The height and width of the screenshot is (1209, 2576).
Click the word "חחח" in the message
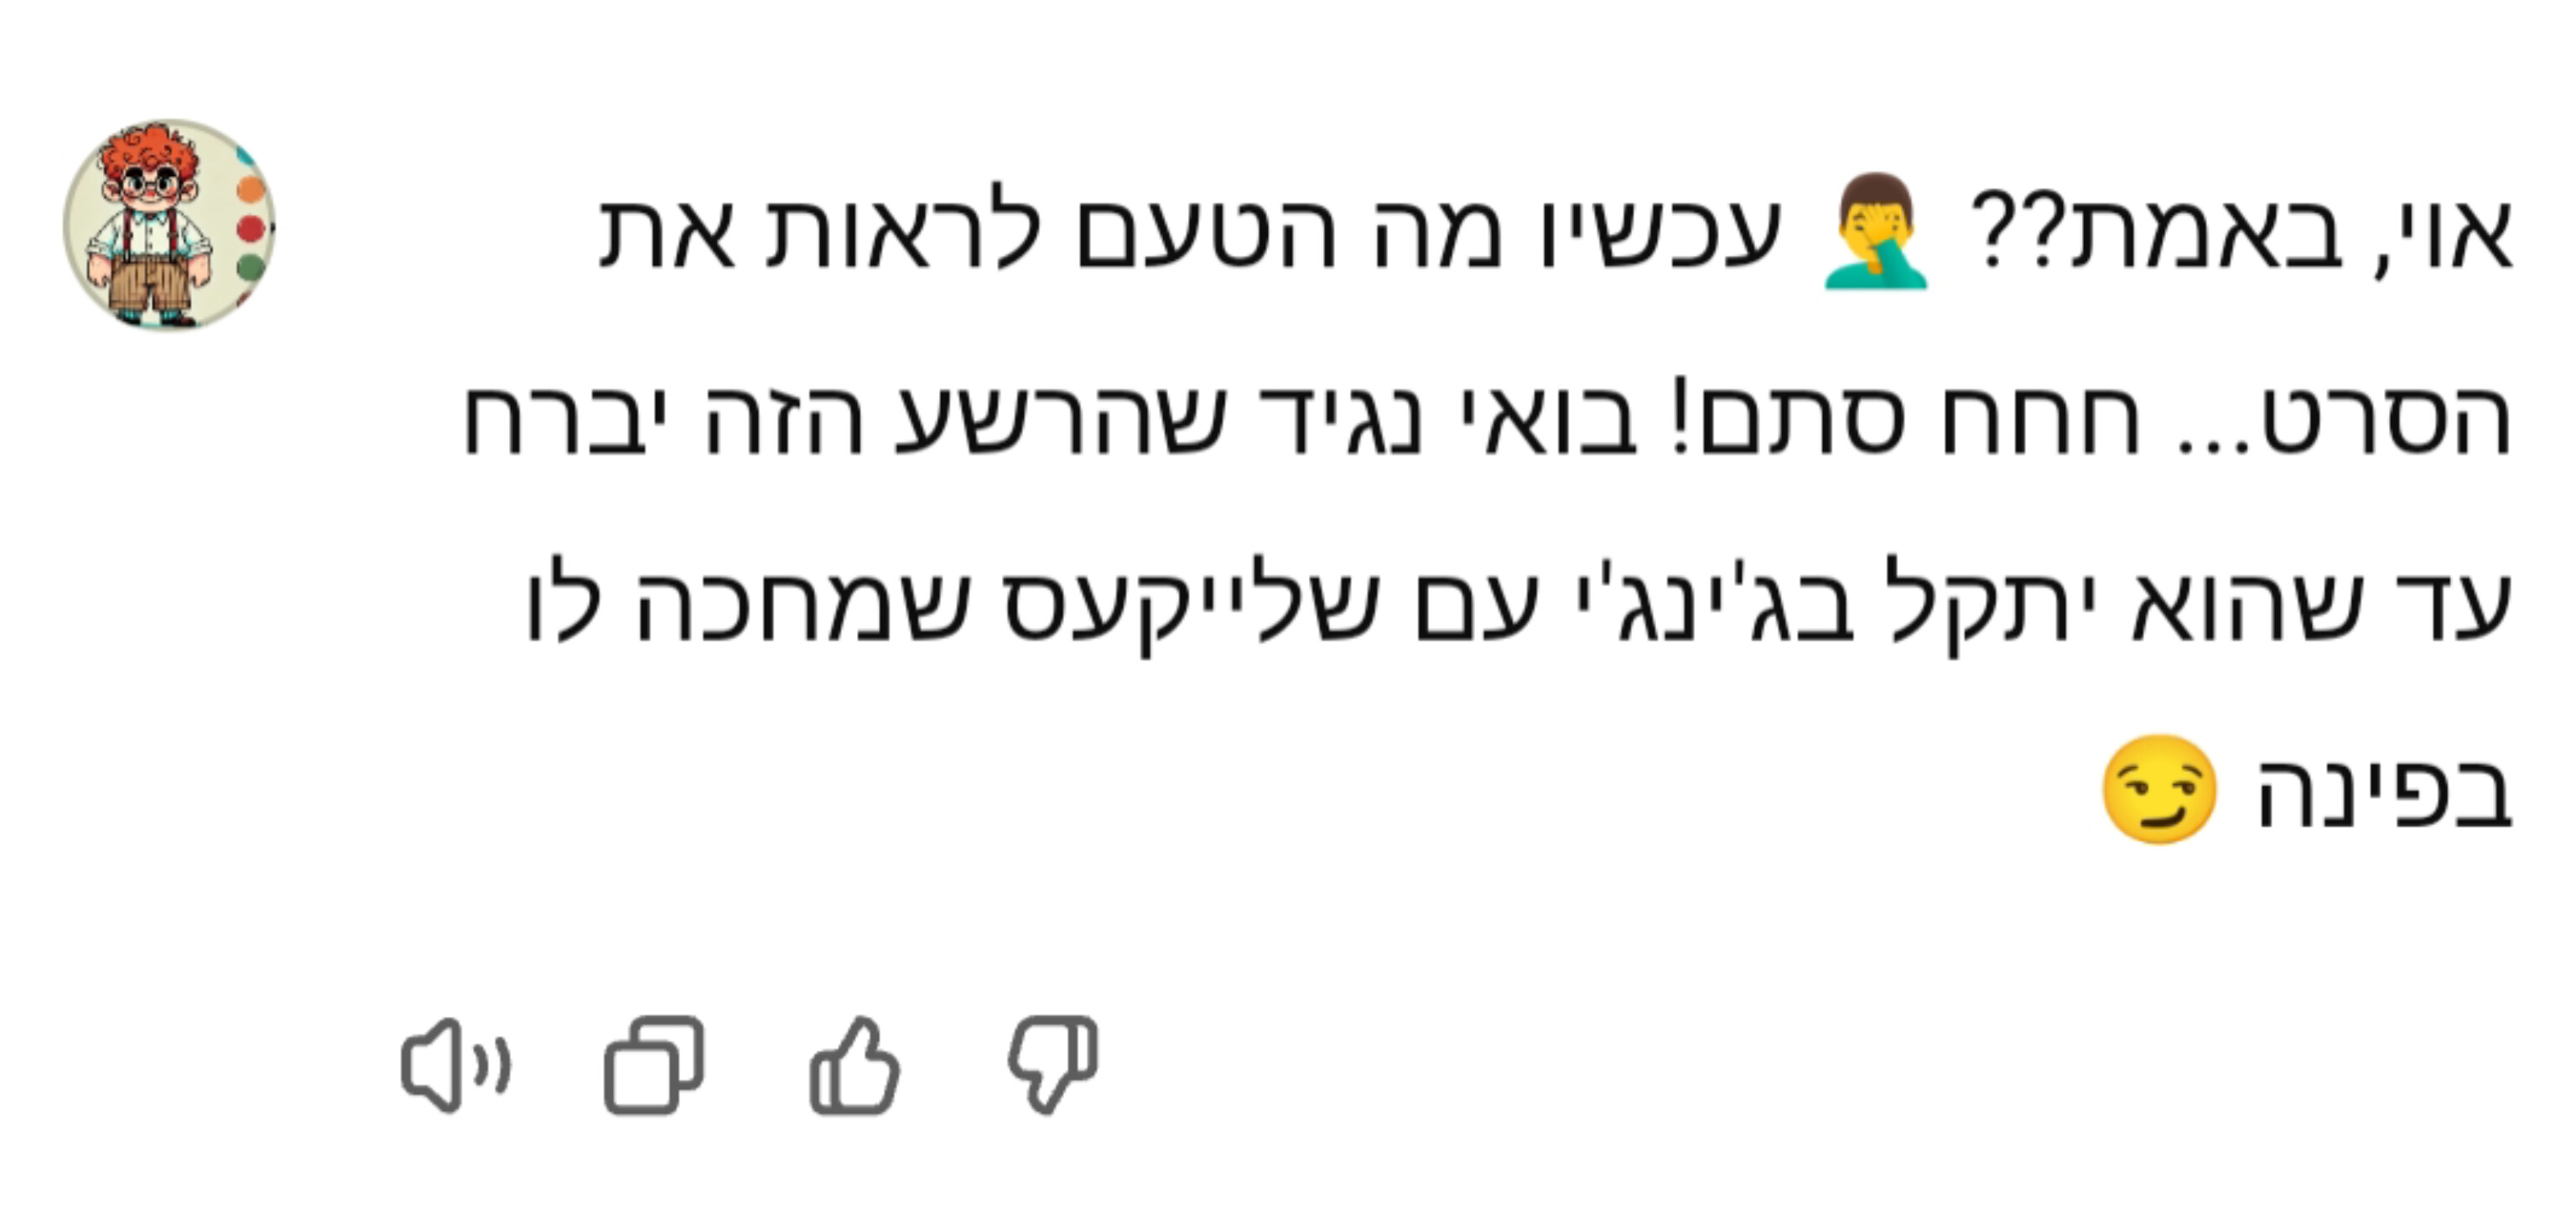point(2039,420)
